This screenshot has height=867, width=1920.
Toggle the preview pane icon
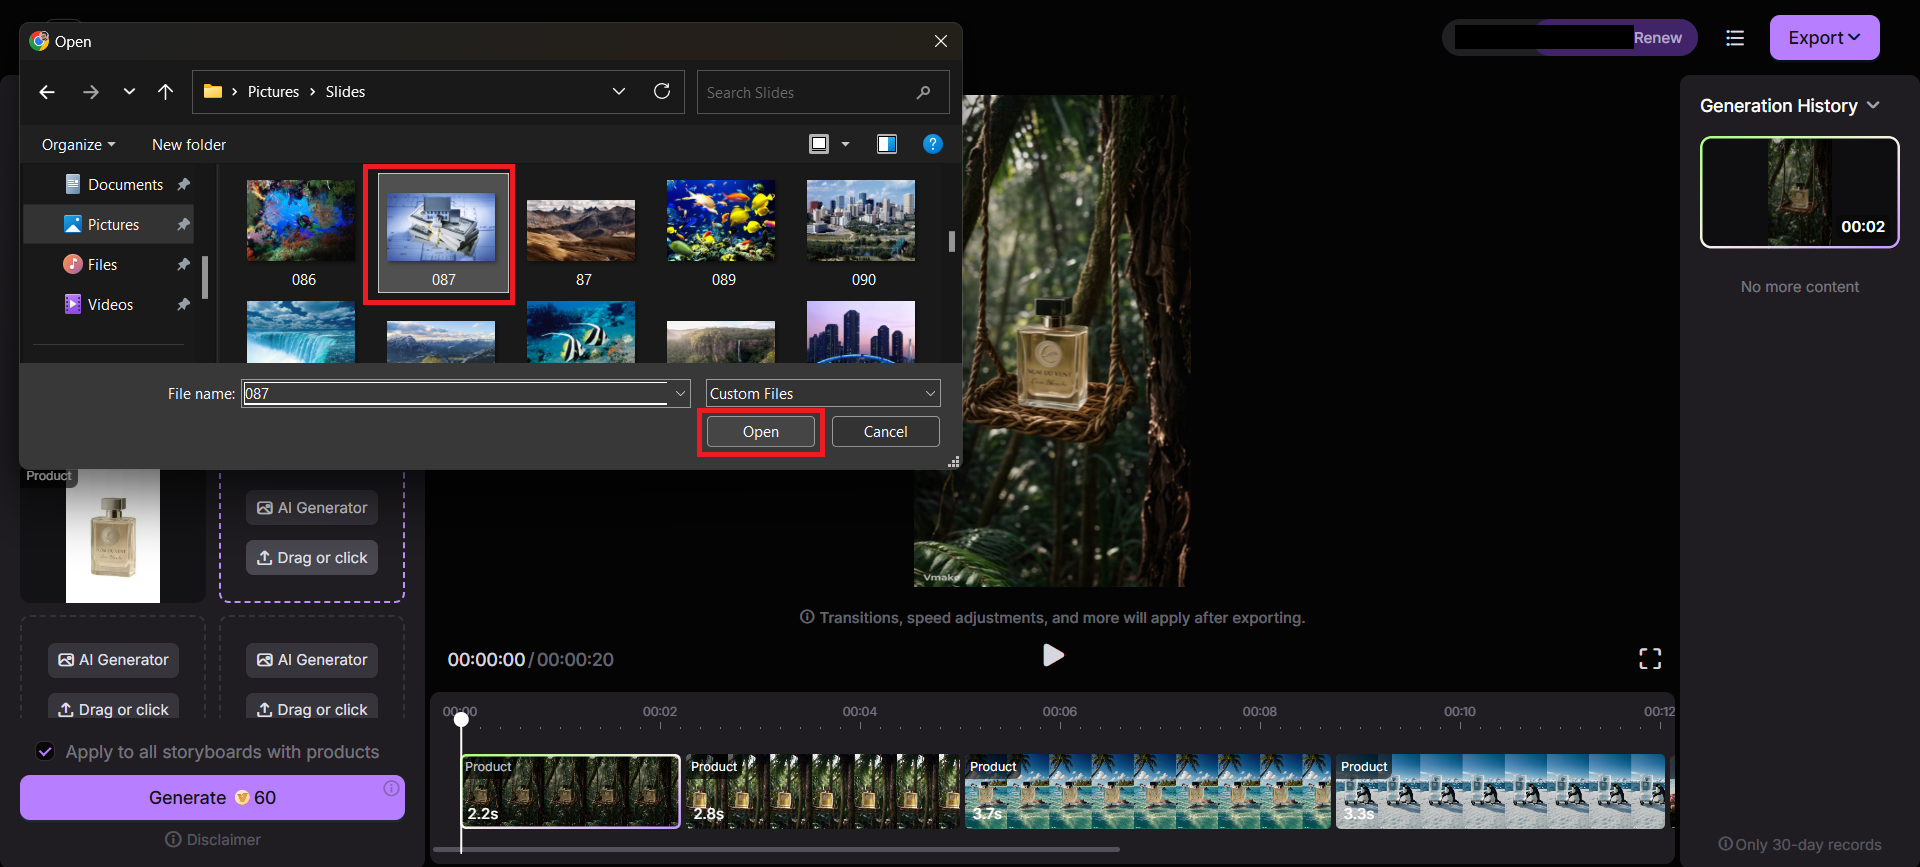[x=886, y=144]
